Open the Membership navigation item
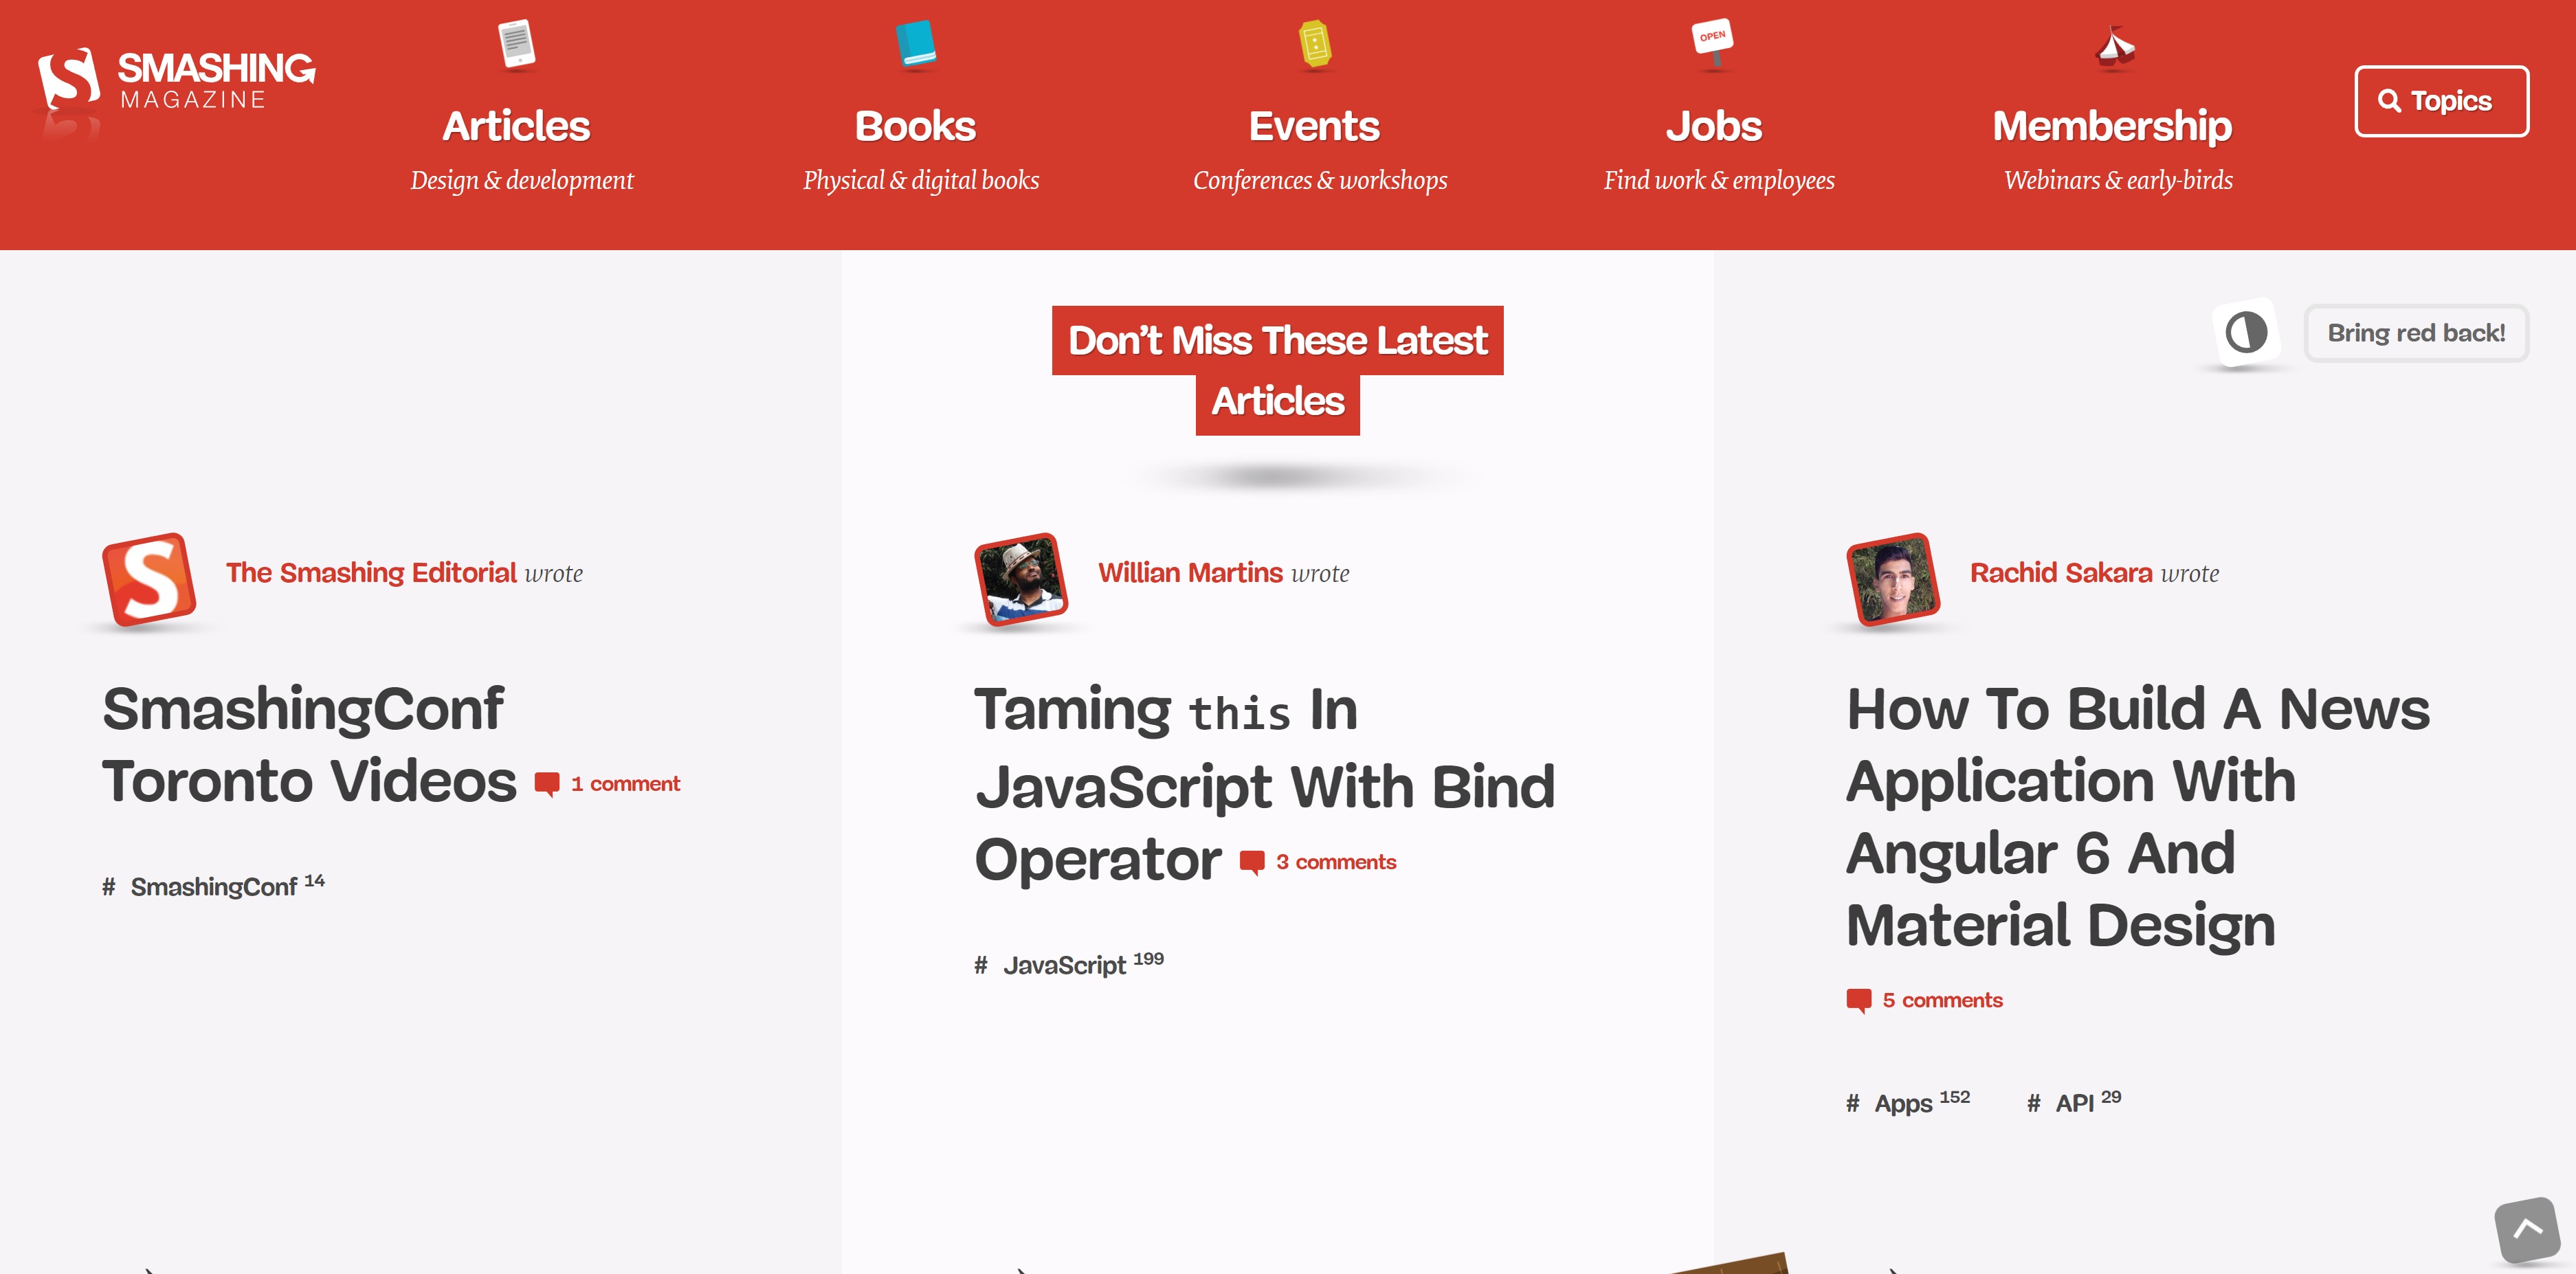This screenshot has width=2576, height=1274. click(x=2113, y=127)
